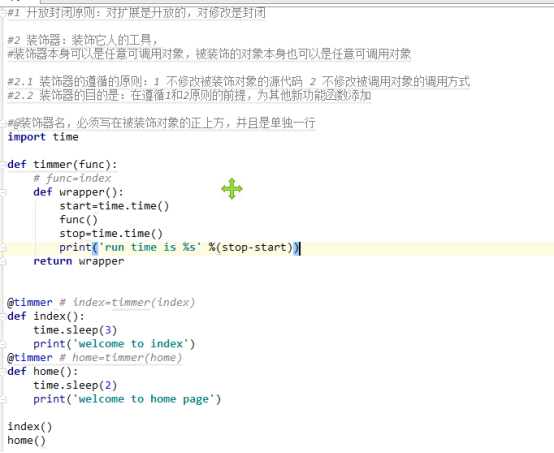The width and height of the screenshot is (554, 453).
Task: Click the 'index()' call at bottom
Action: tap(30, 426)
